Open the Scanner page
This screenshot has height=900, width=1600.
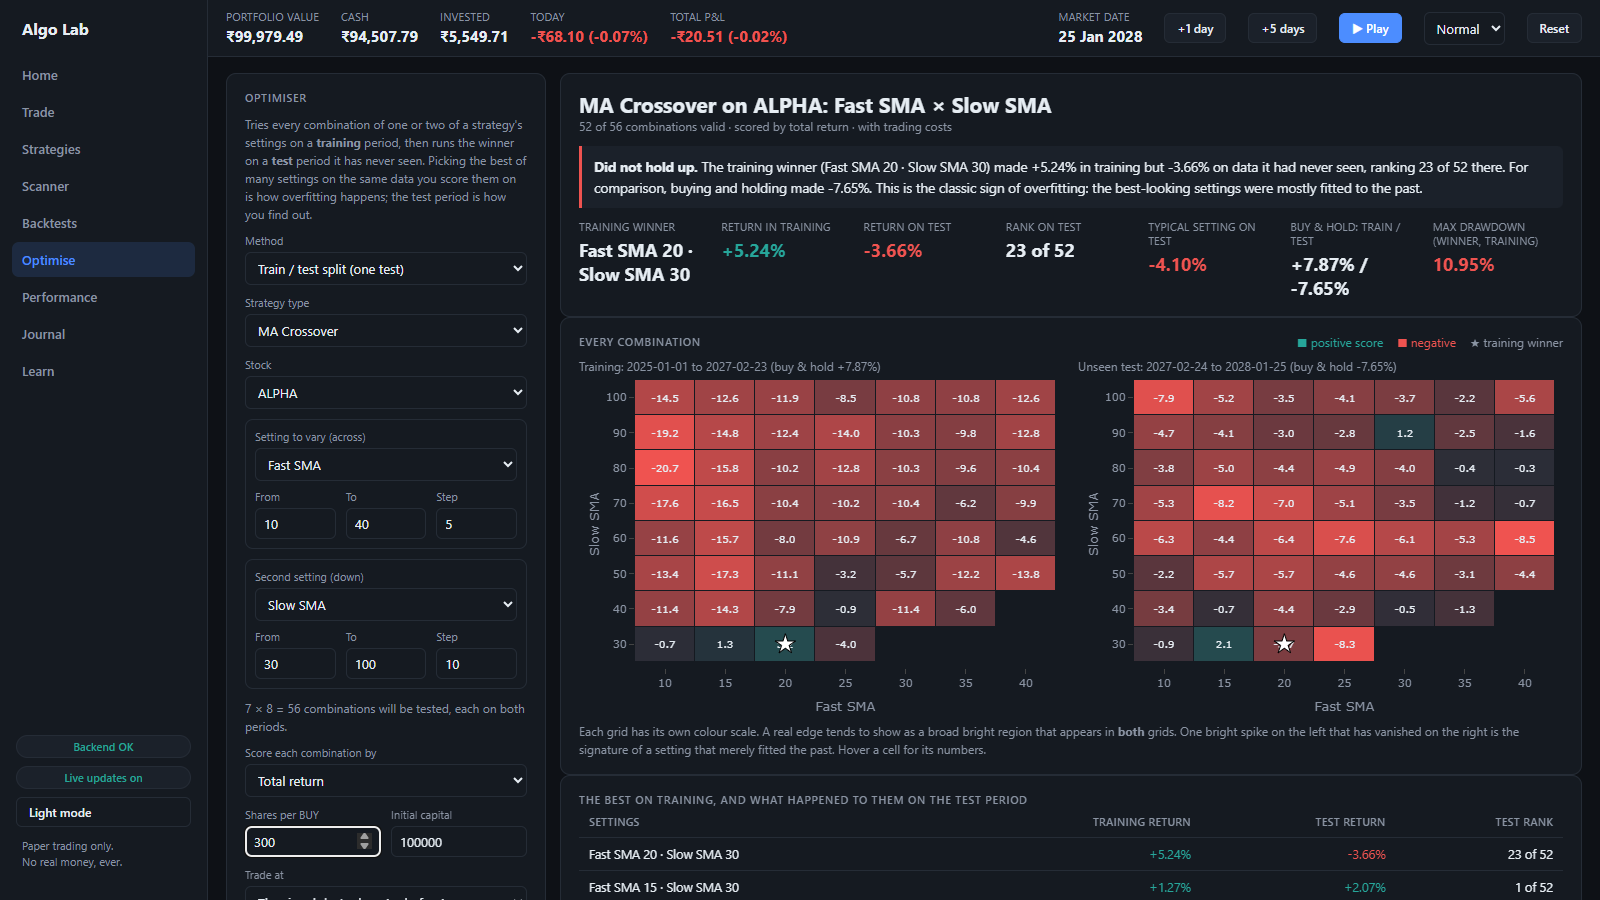point(103,186)
